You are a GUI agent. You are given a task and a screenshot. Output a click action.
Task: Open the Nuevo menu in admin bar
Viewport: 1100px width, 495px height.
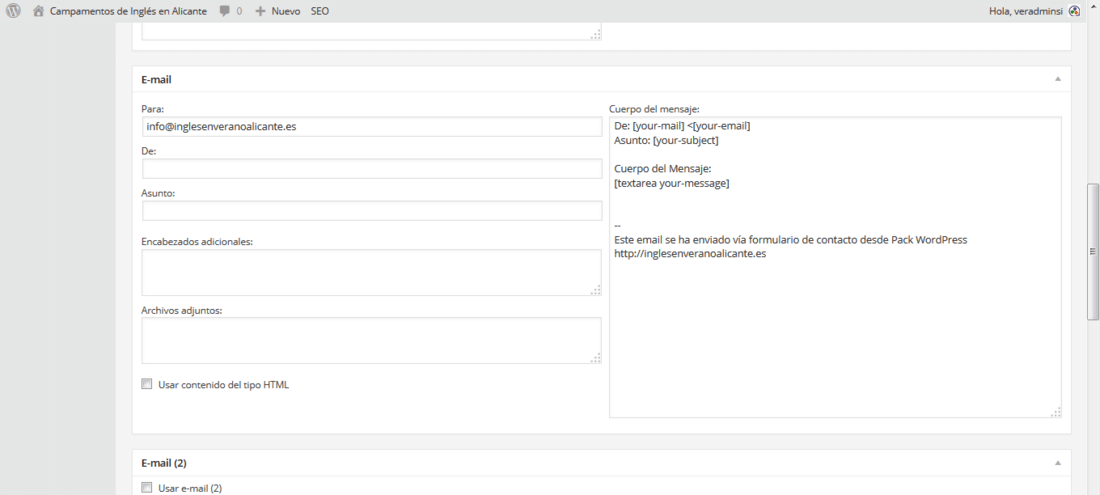tap(286, 11)
